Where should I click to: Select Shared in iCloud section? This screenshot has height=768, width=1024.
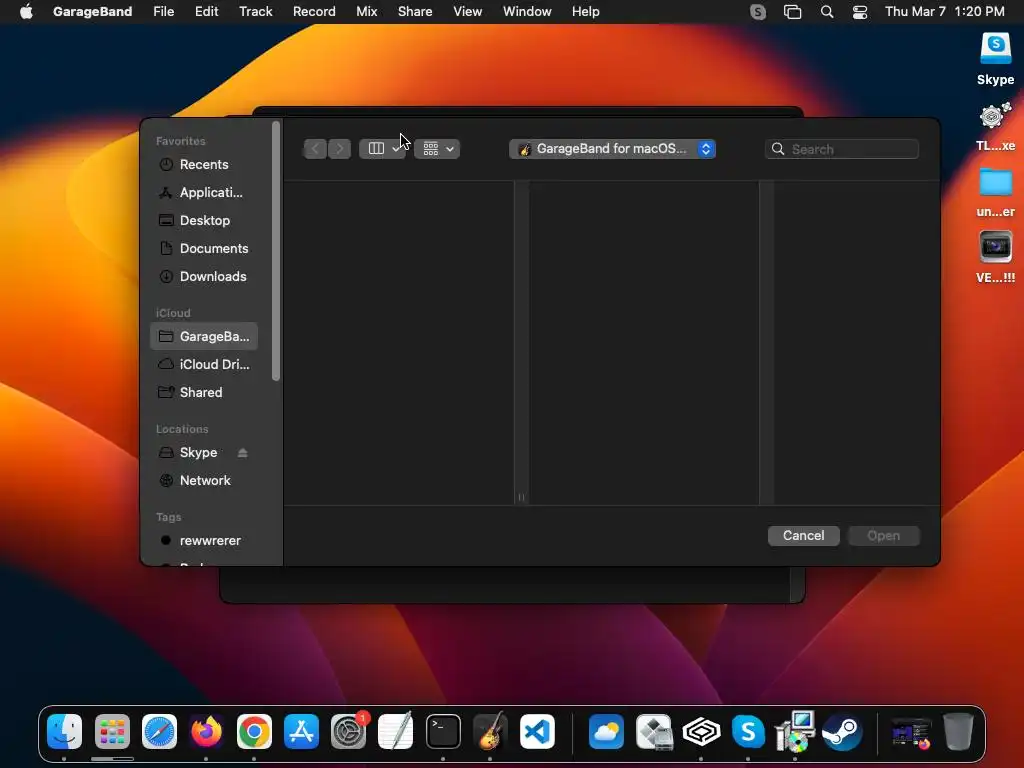click(x=204, y=392)
